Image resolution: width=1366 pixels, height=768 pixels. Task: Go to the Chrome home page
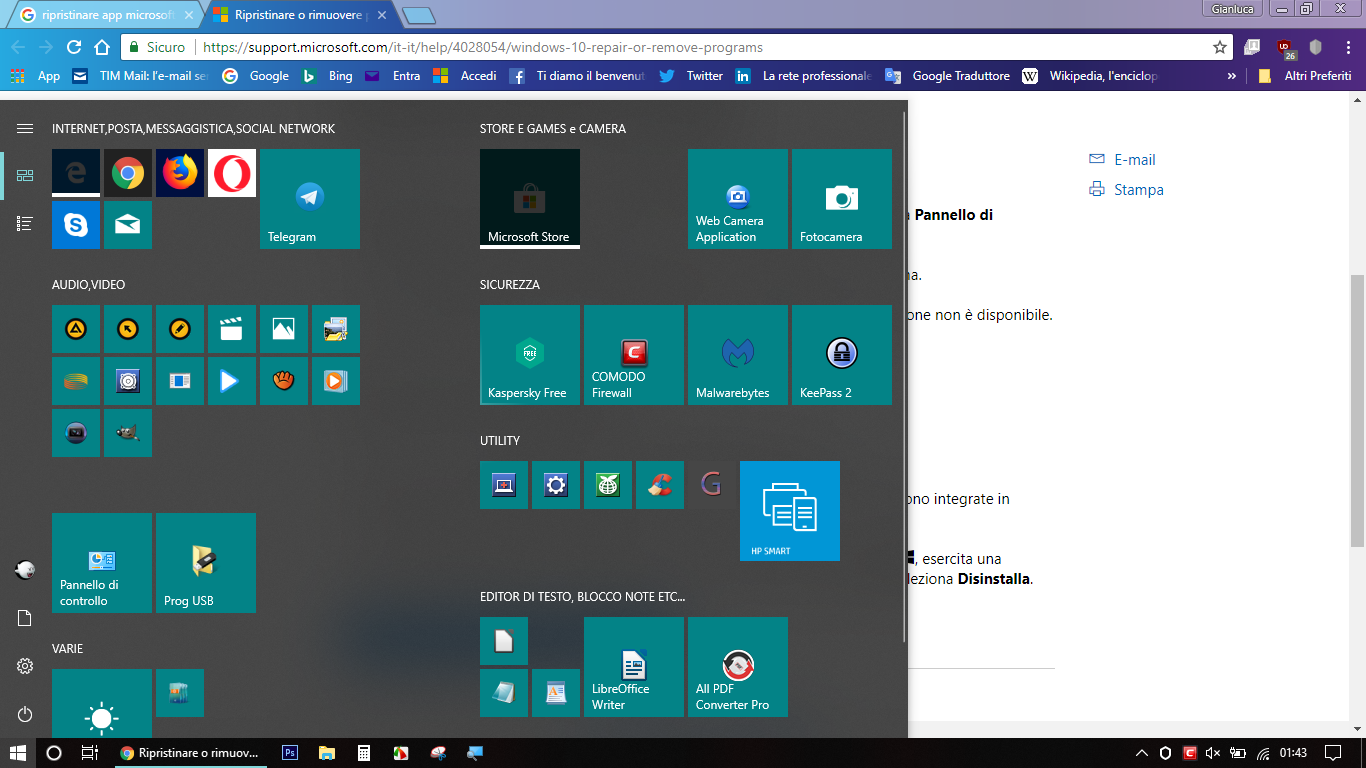pos(101,47)
